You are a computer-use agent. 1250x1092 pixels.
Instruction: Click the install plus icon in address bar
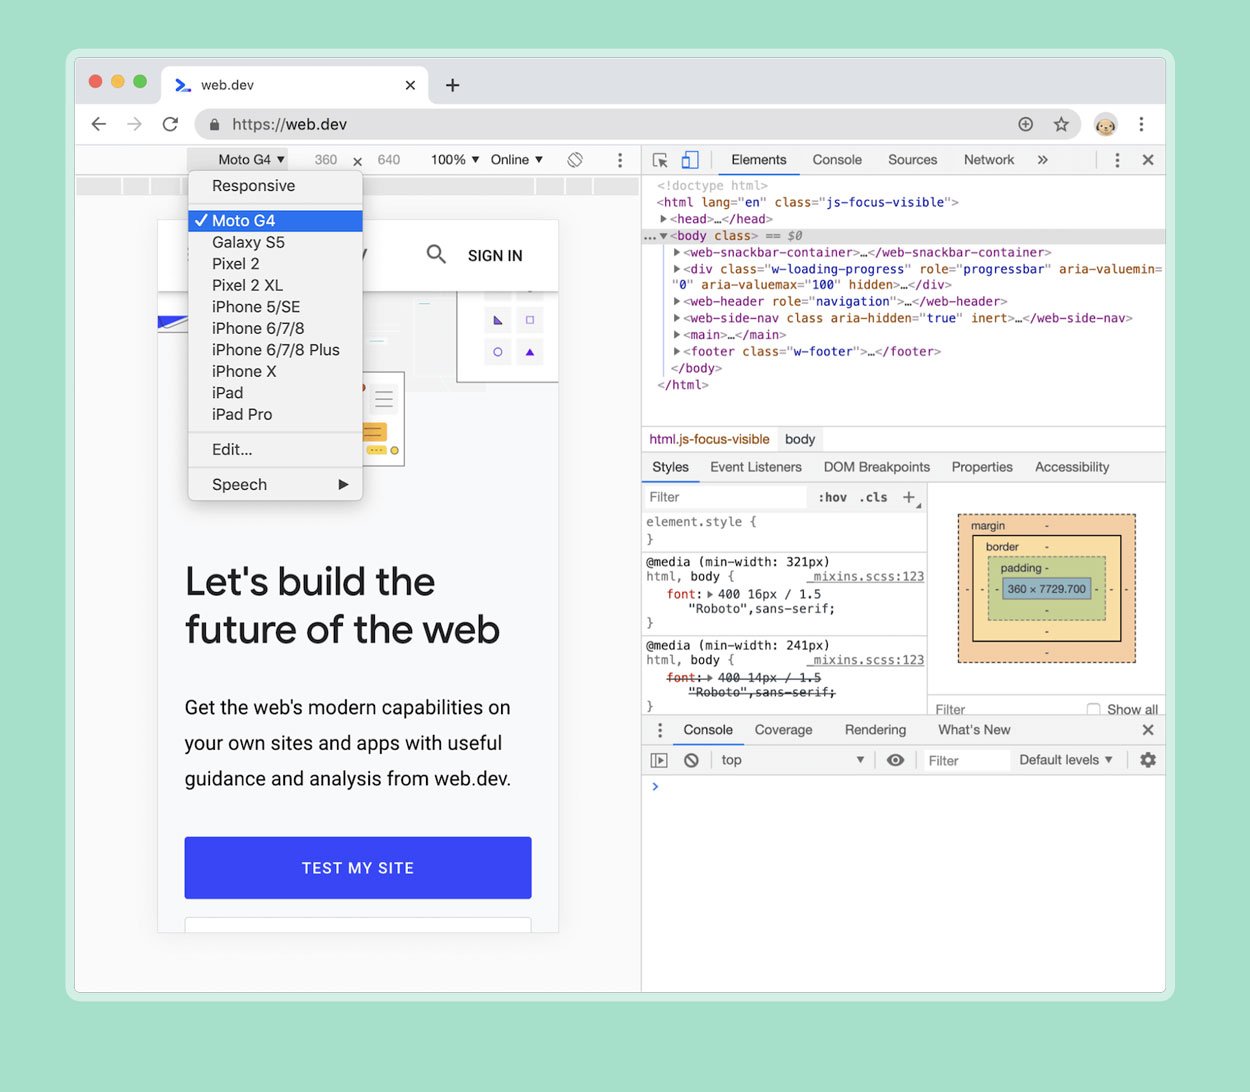(x=1025, y=124)
